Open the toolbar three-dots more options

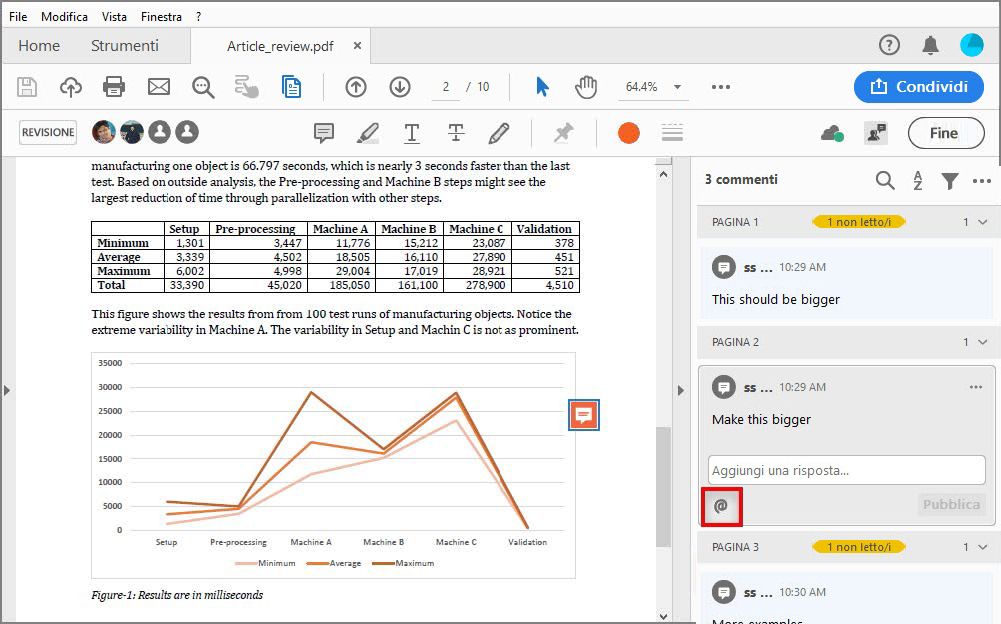(x=721, y=87)
